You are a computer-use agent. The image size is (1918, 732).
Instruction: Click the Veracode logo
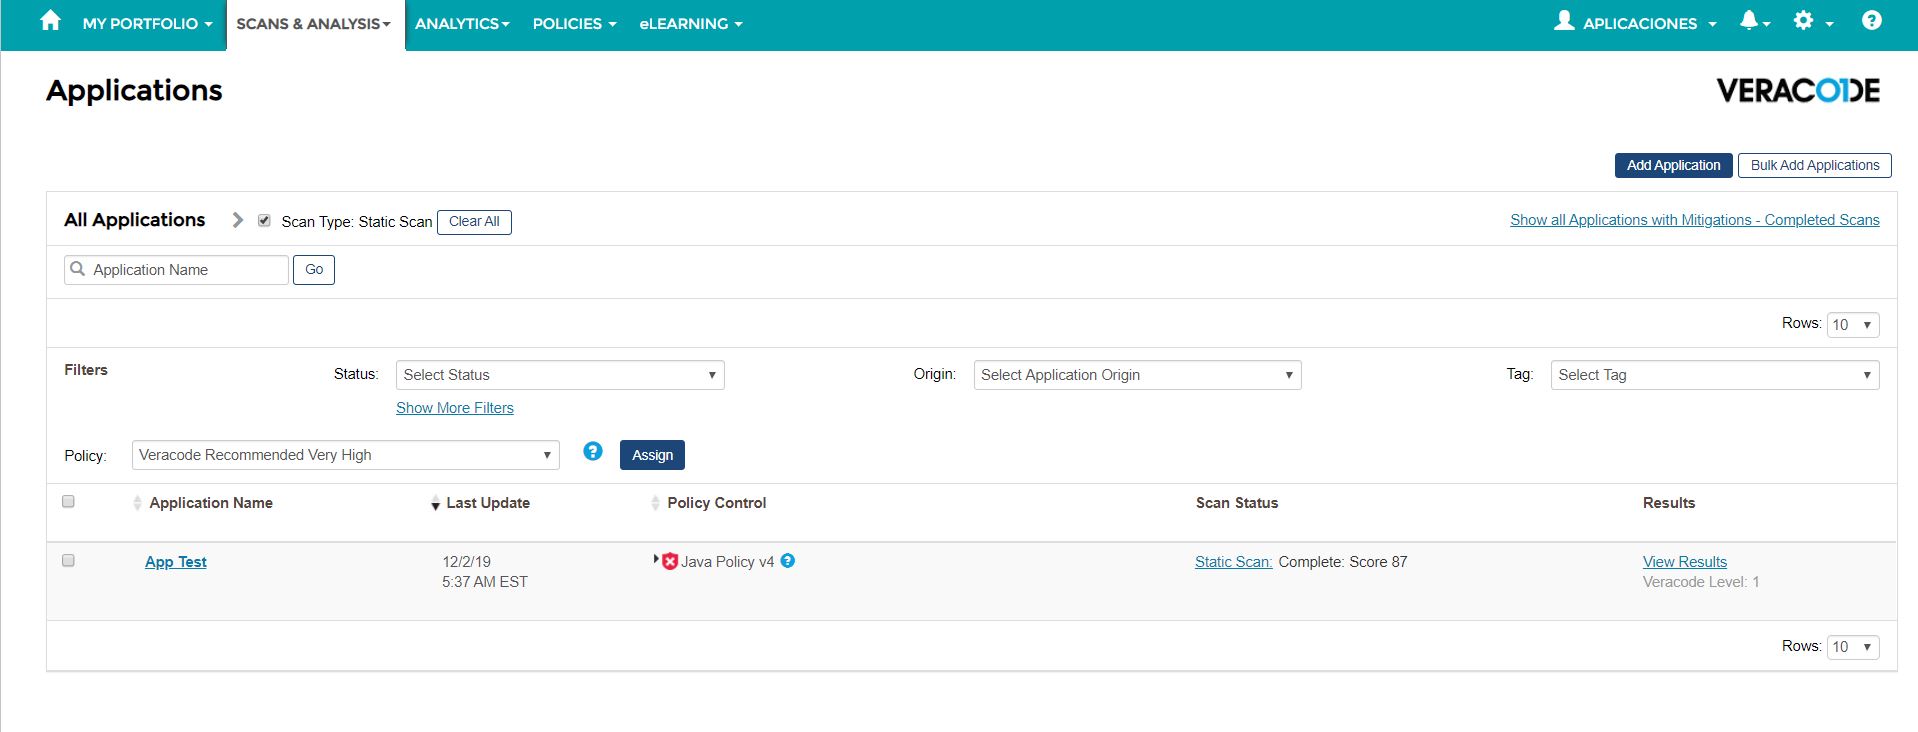coord(1798,91)
